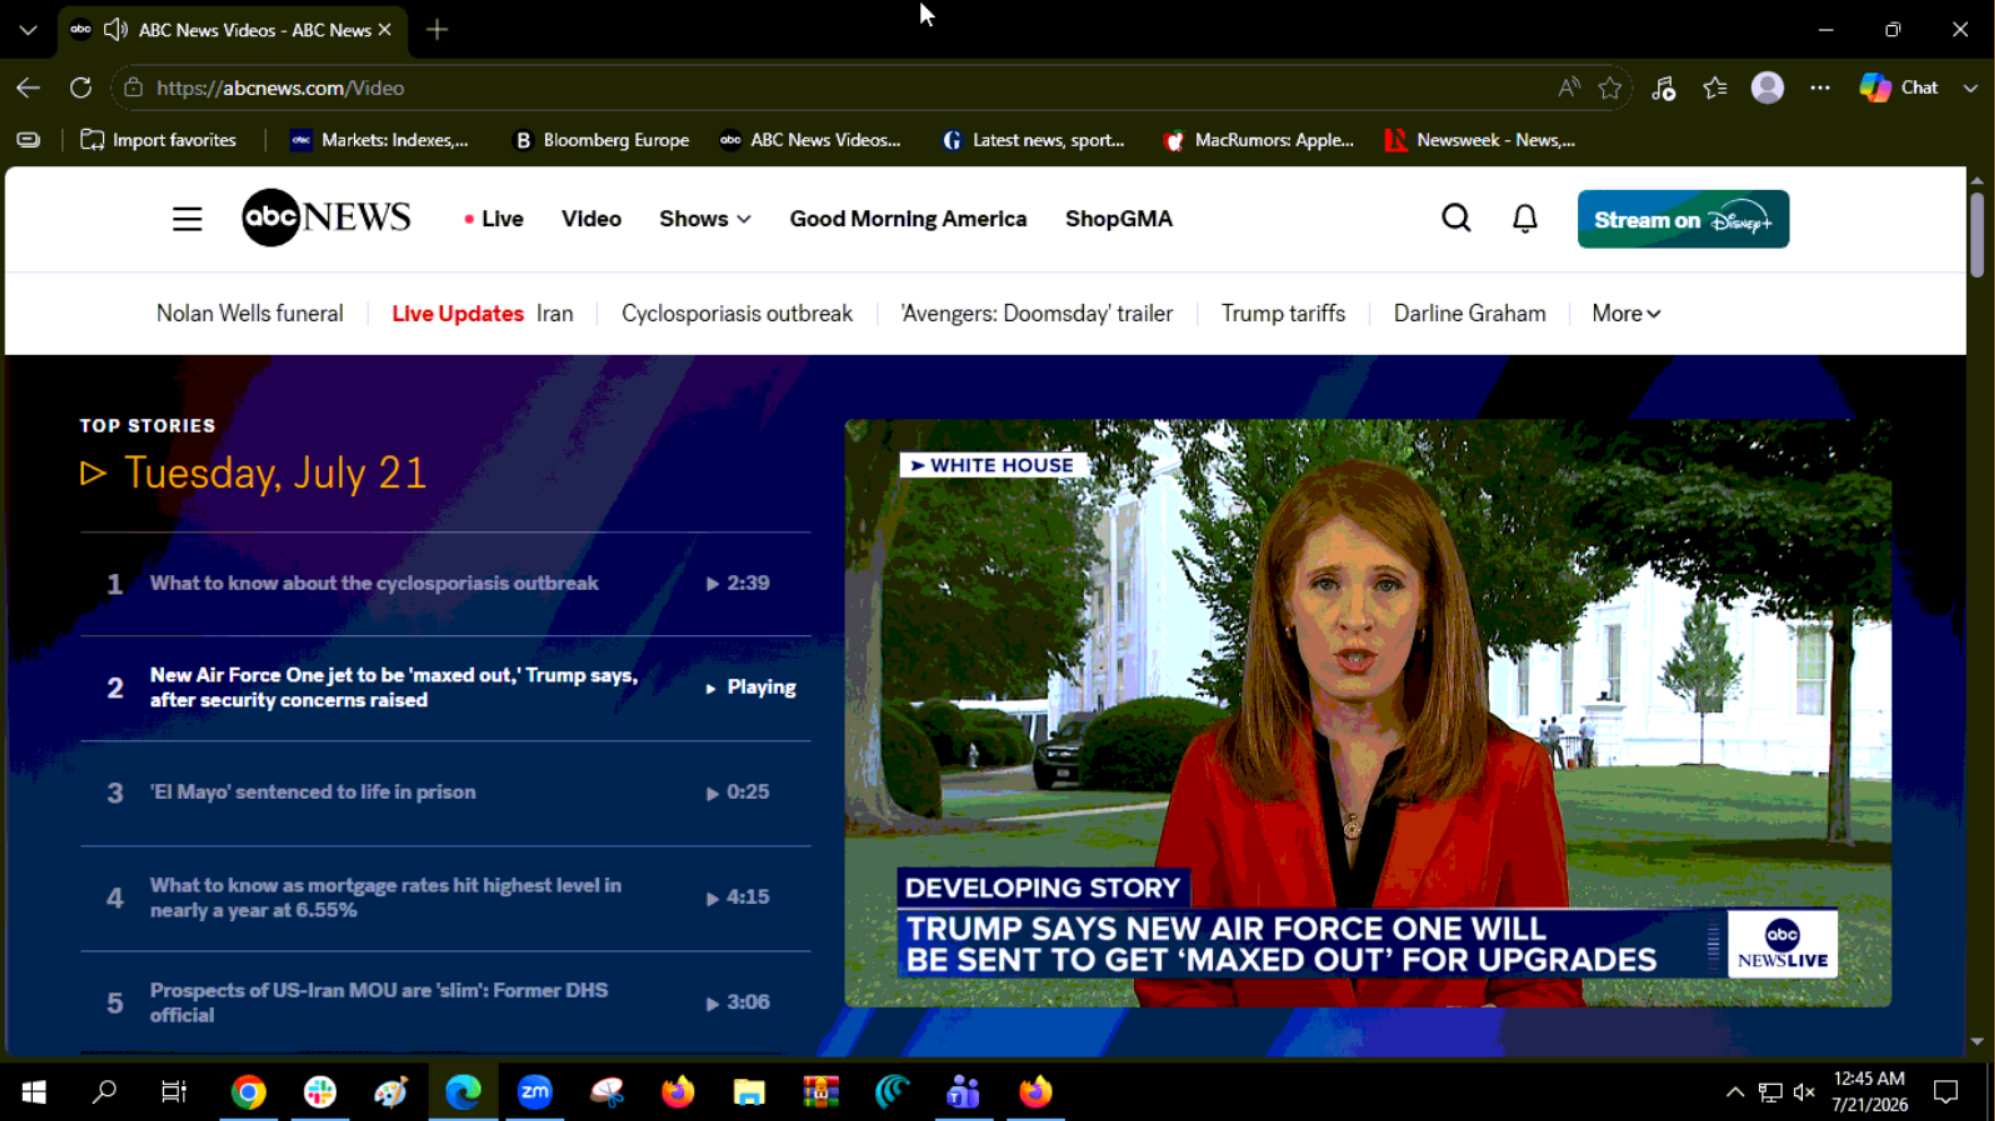Close the ABC News Videos tab

[x=384, y=30]
